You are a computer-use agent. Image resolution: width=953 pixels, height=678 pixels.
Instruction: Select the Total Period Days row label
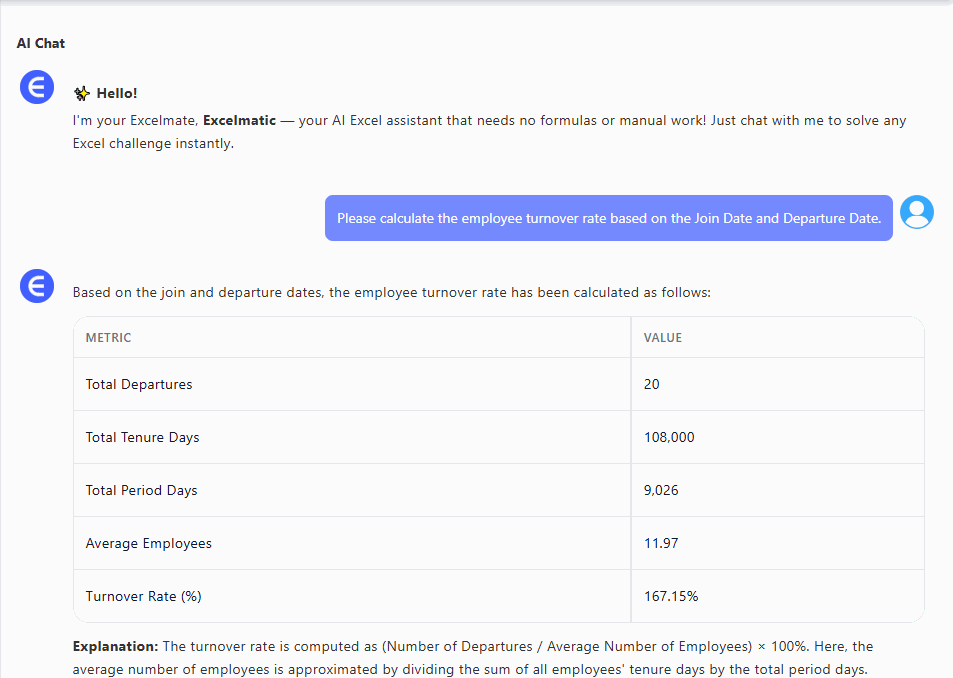[x=141, y=490]
